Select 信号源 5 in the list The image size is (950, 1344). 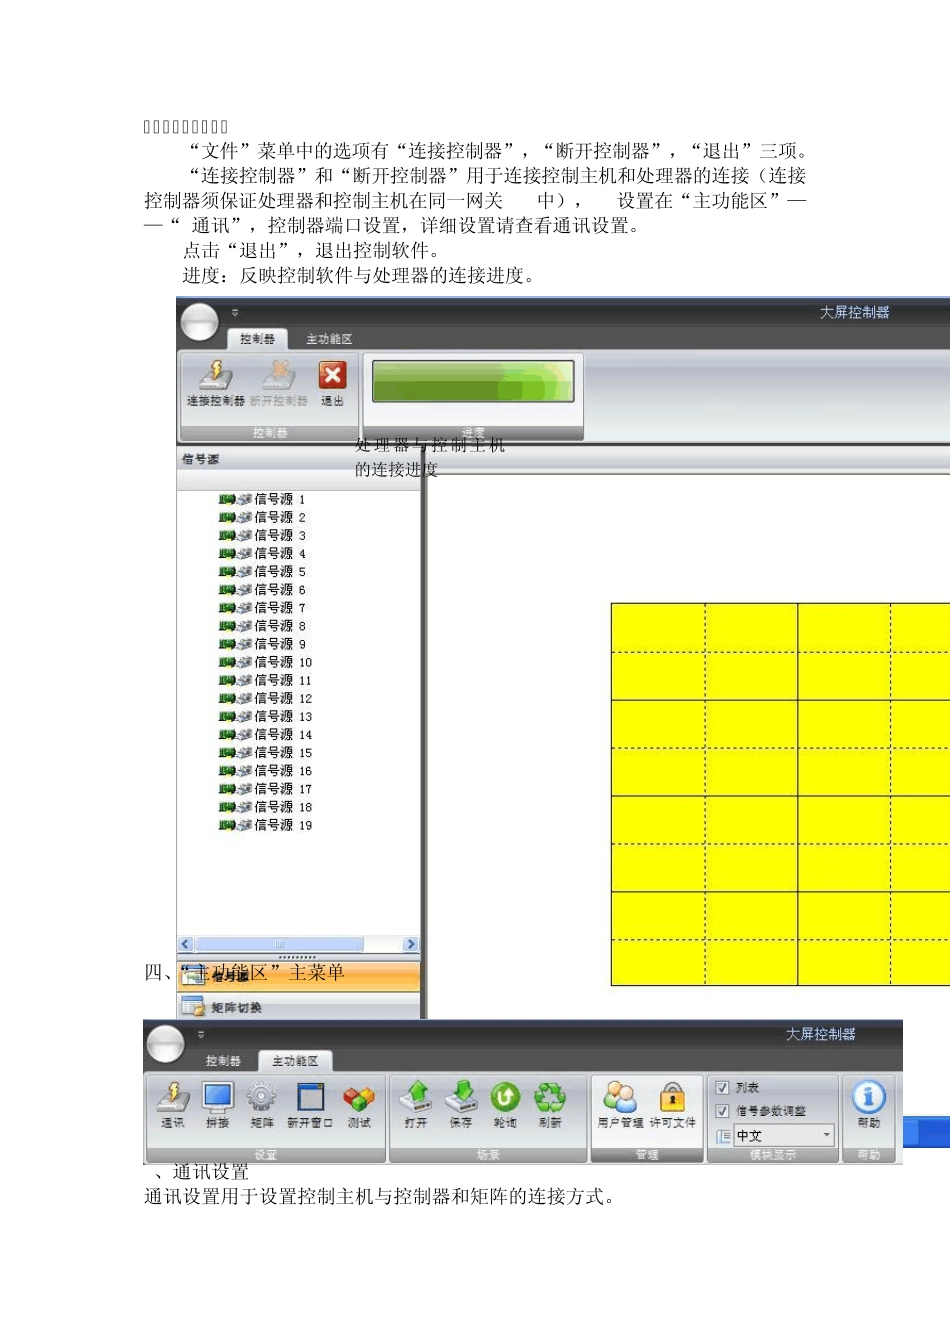[x=262, y=571]
